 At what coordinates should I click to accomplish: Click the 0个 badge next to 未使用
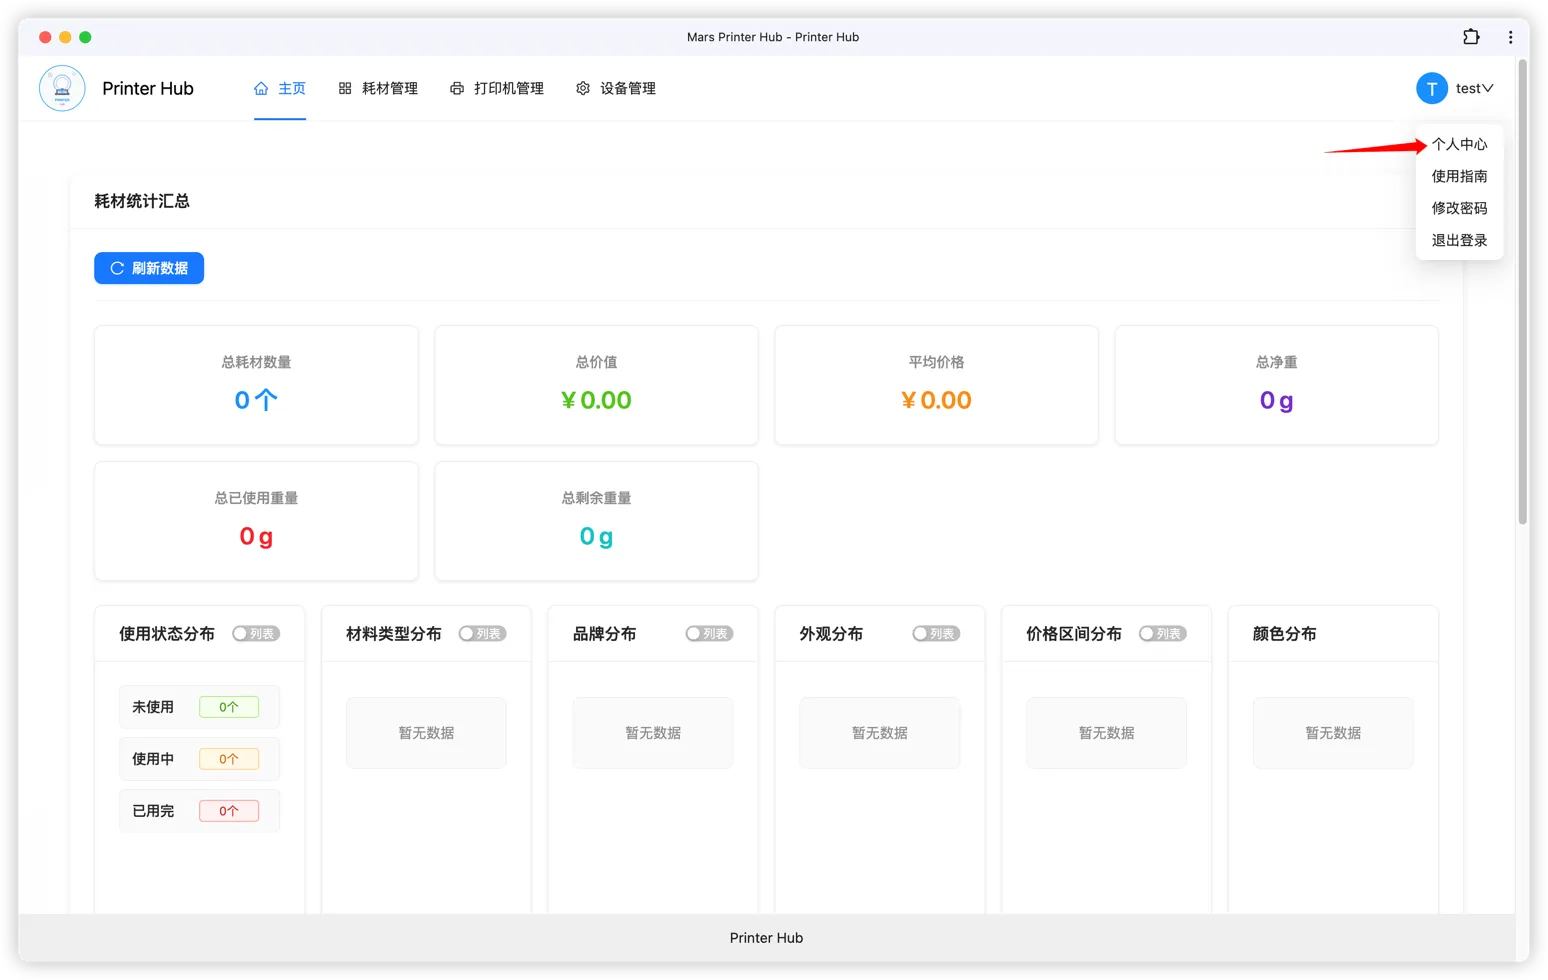(x=230, y=706)
